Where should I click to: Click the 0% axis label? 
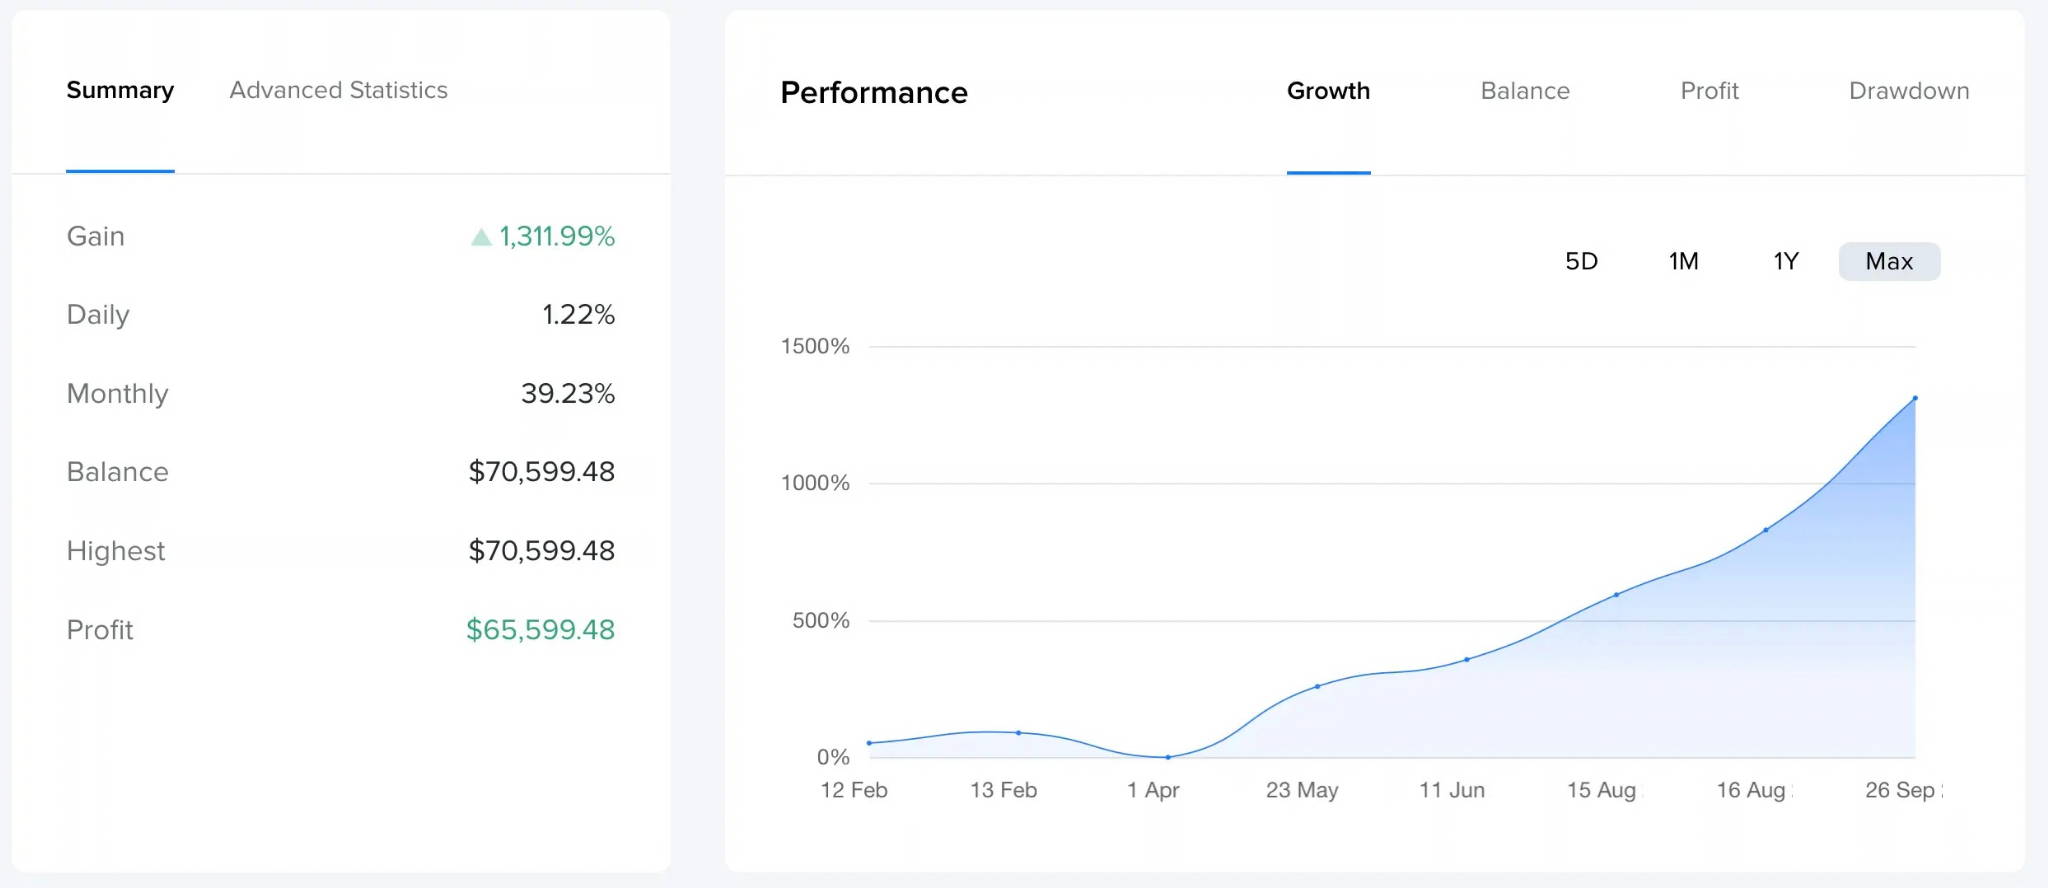(x=833, y=757)
